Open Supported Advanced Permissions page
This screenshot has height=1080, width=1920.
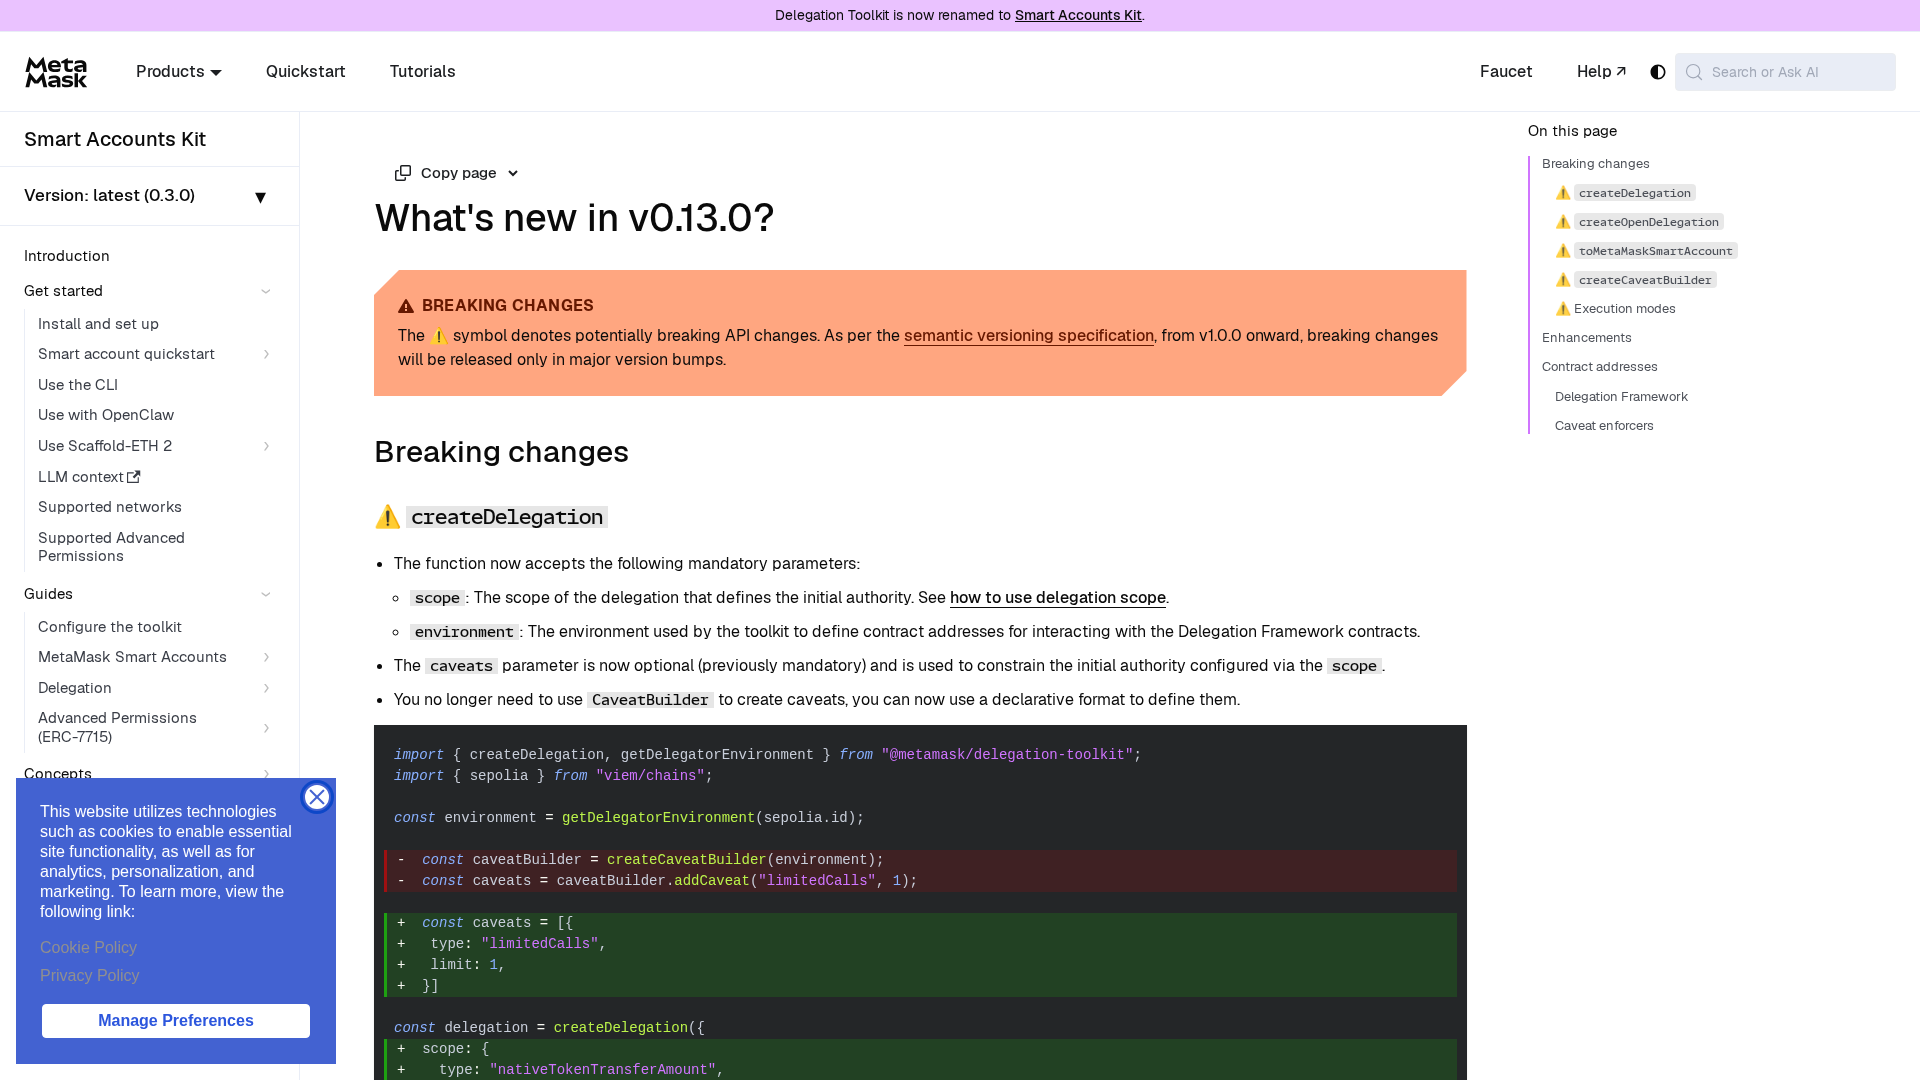pos(111,547)
